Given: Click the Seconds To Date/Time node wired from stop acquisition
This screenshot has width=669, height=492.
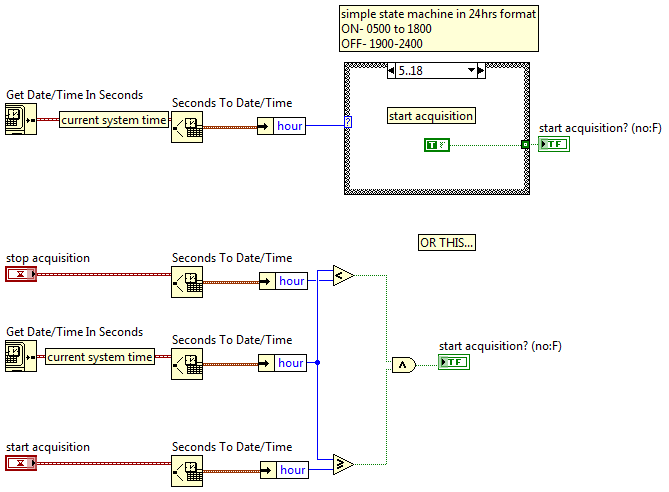Looking at the screenshot, I should 187,282.
